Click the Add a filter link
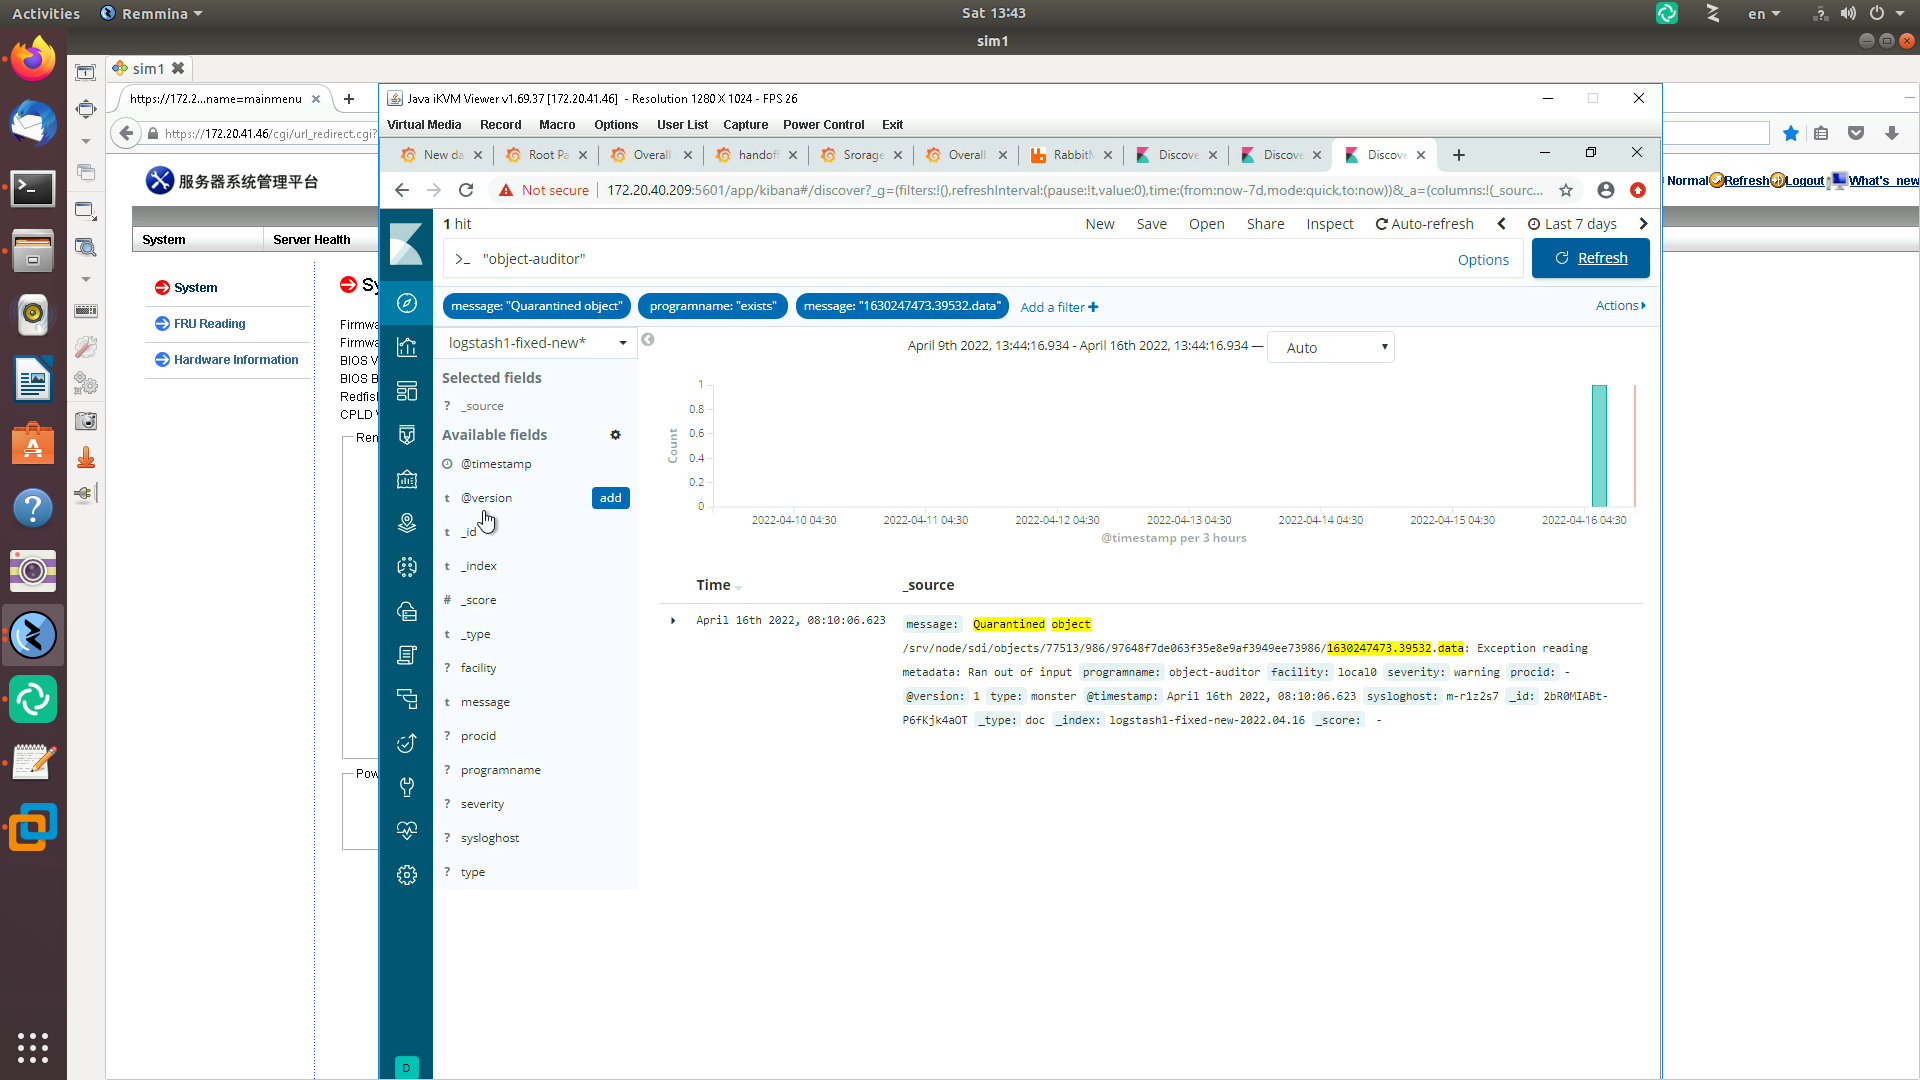This screenshot has height=1080, width=1920. click(1058, 307)
